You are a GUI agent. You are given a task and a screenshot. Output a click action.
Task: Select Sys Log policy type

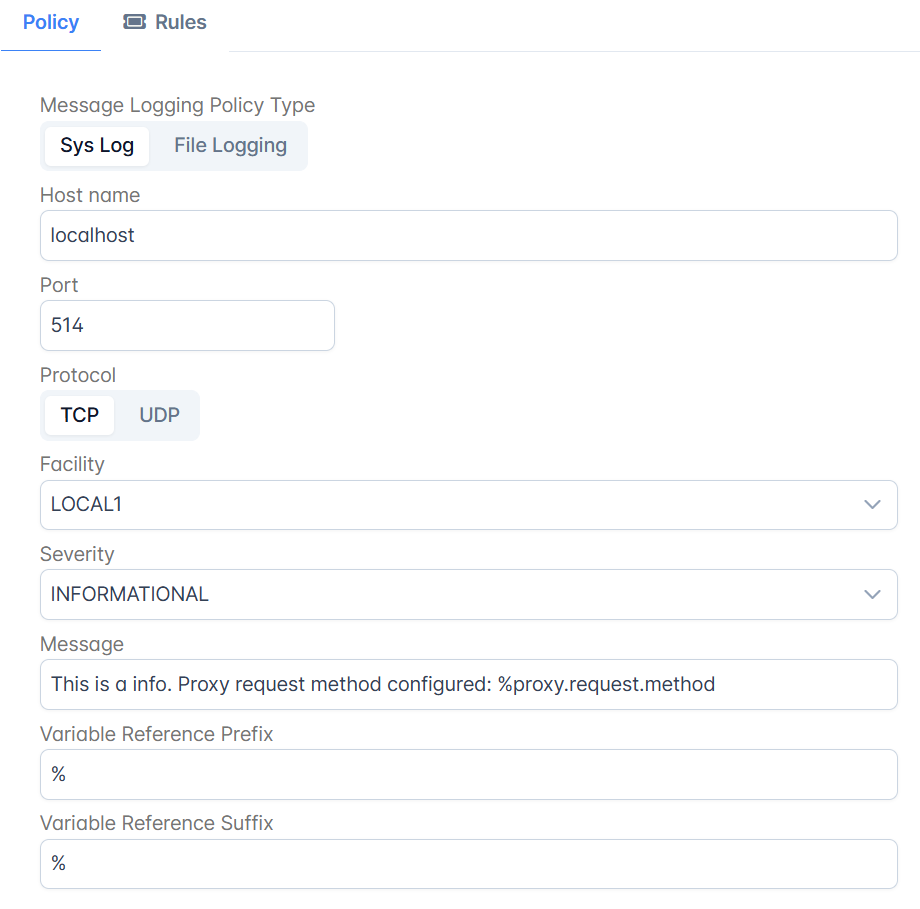click(x=97, y=146)
